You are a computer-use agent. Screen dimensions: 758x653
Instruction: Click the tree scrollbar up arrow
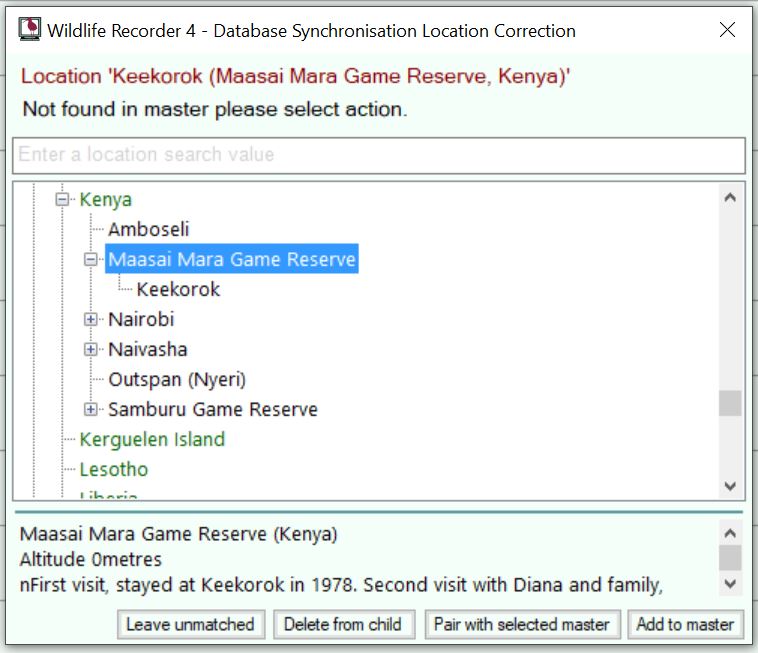[x=730, y=197]
